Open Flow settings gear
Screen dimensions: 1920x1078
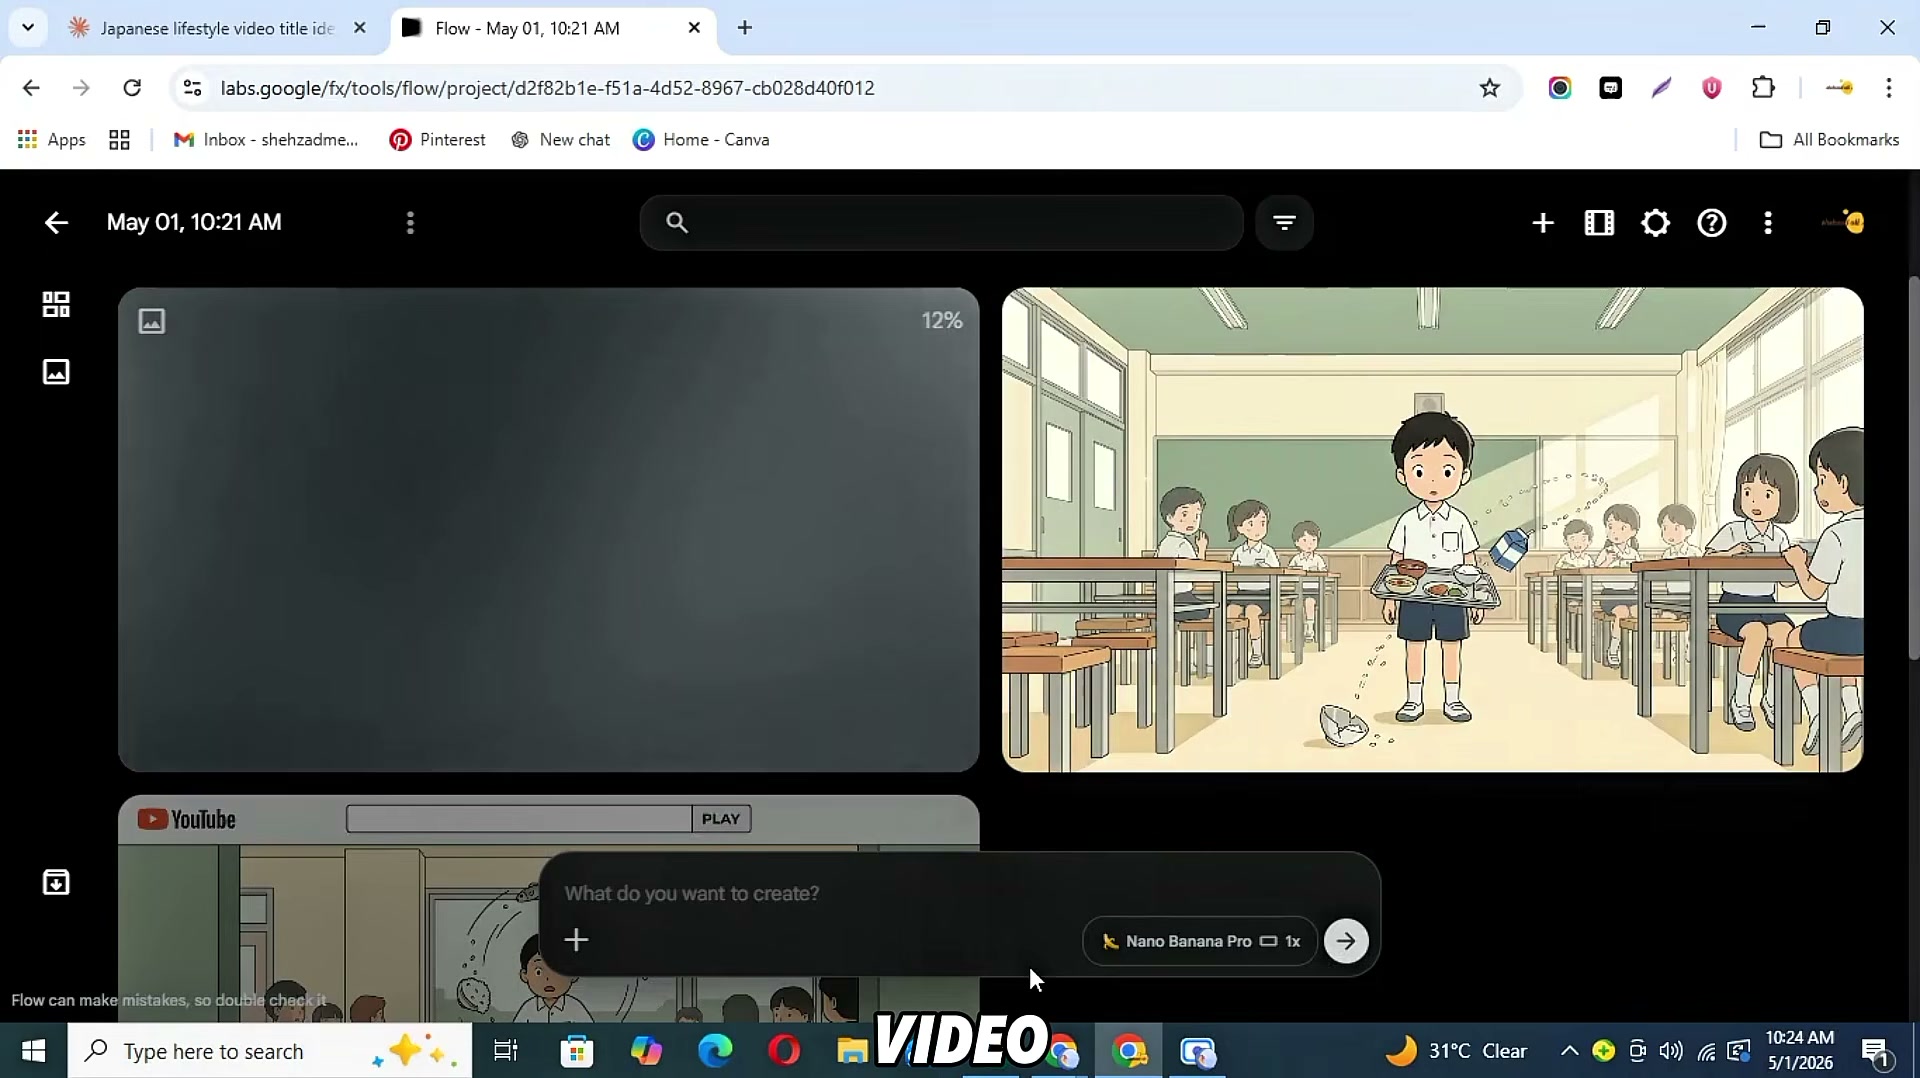point(1656,222)
